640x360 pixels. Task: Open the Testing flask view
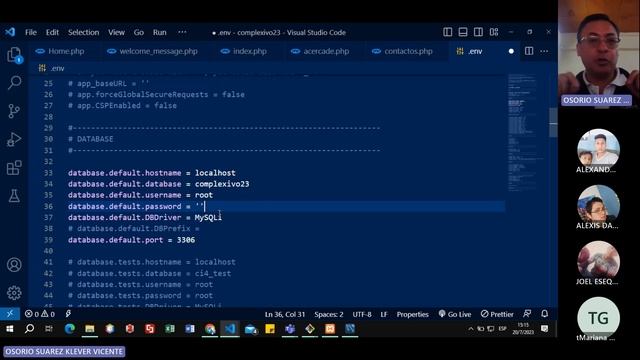(x=14, y=196)
